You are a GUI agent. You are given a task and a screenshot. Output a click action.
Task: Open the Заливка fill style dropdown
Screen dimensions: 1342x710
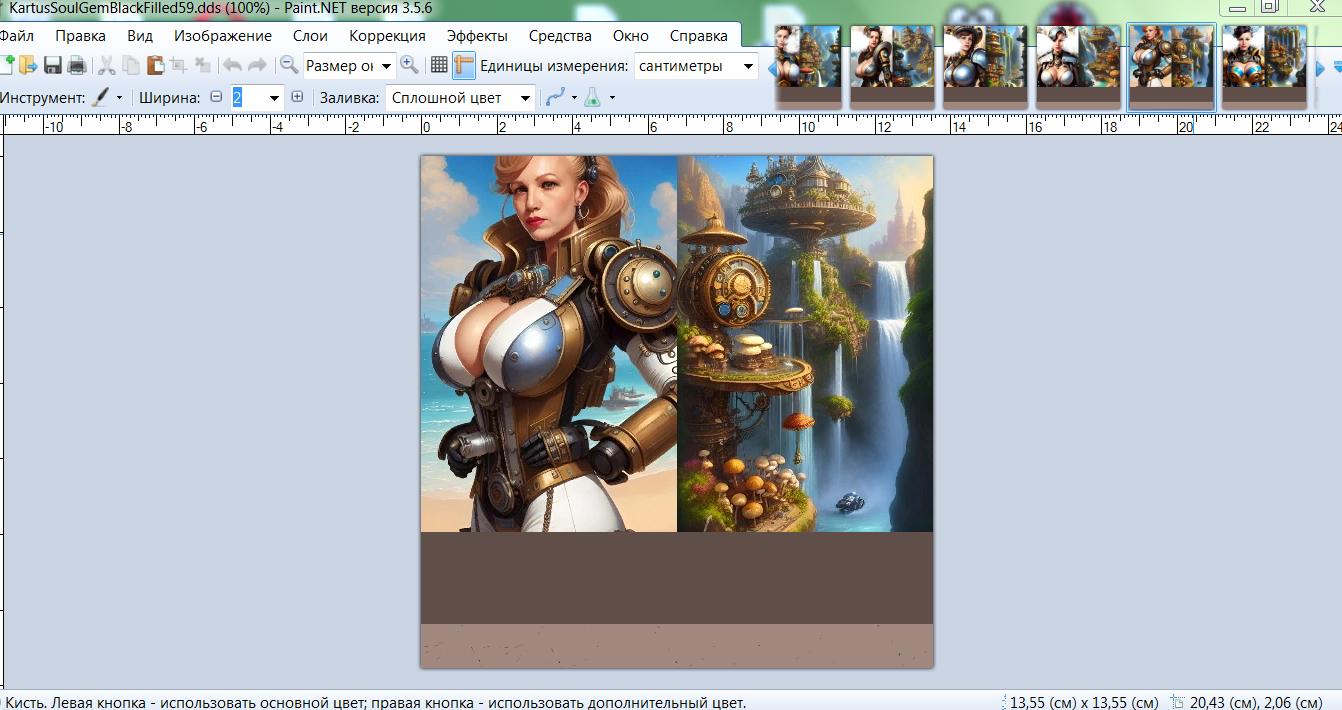click(525, 98)
